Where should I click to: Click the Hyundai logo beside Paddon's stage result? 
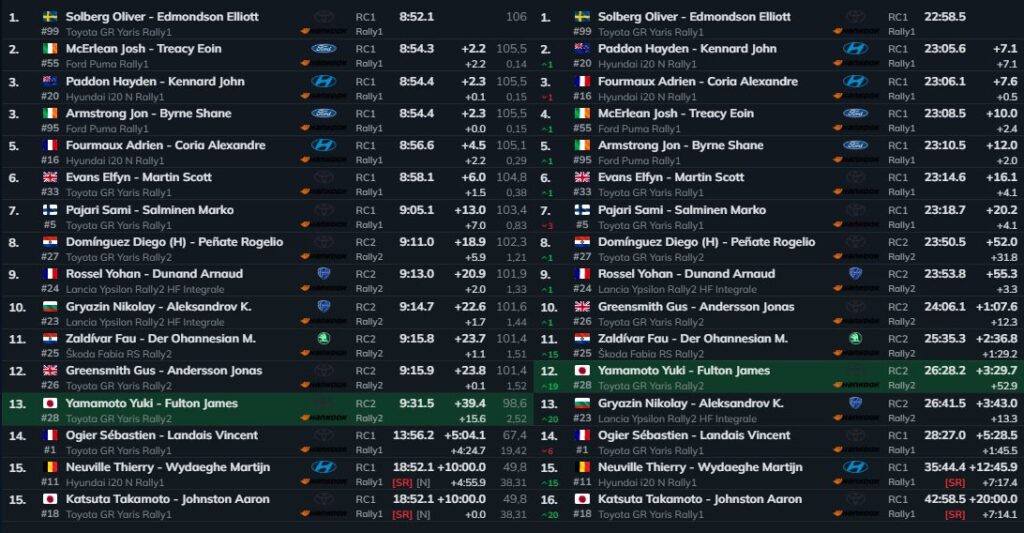[x=323, y=81]
